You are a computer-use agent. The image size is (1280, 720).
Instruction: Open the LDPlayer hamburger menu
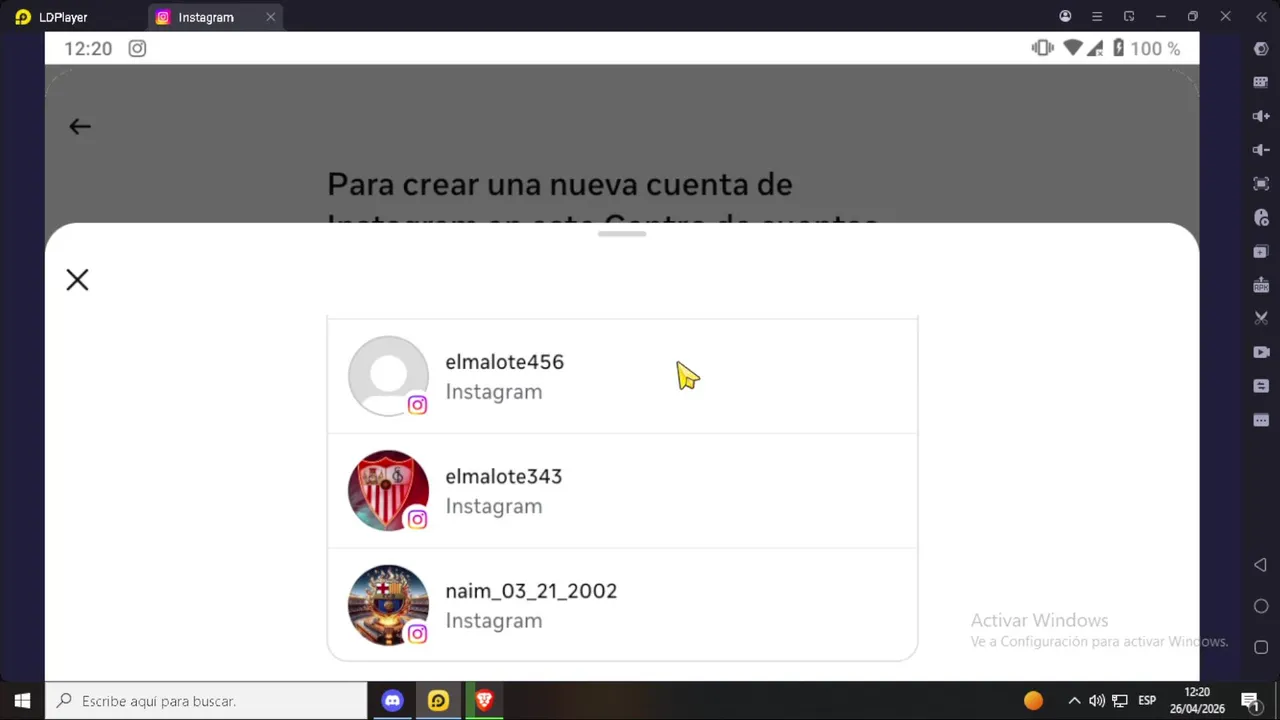[1097, 16]
